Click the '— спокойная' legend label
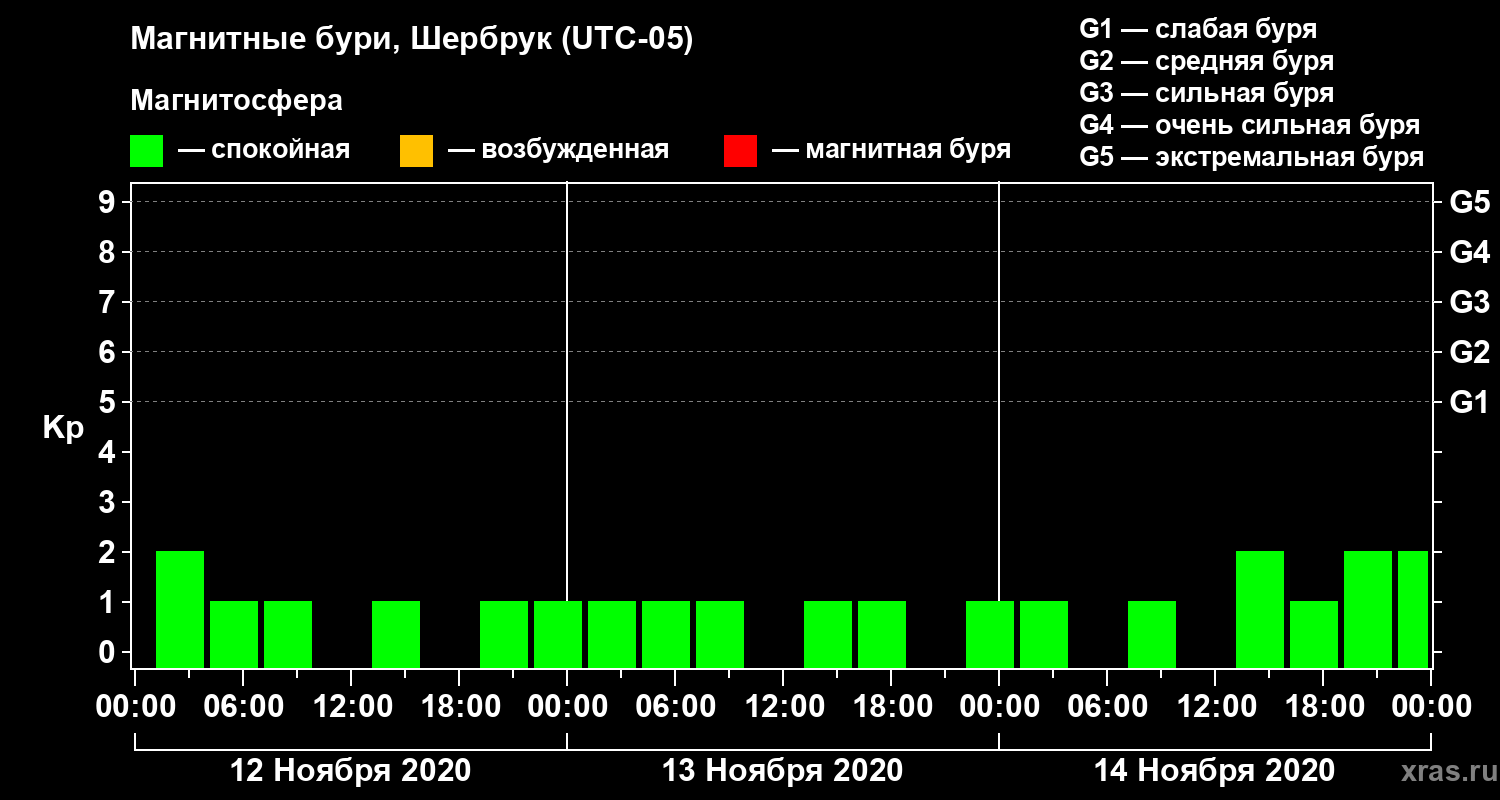This screenshot has height=800, width=1500. [264, 151]
